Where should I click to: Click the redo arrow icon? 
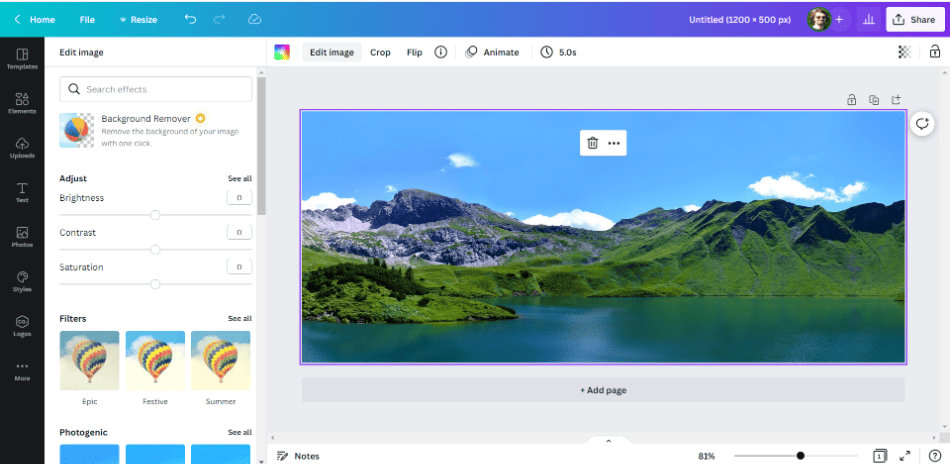tap(219, 19)
